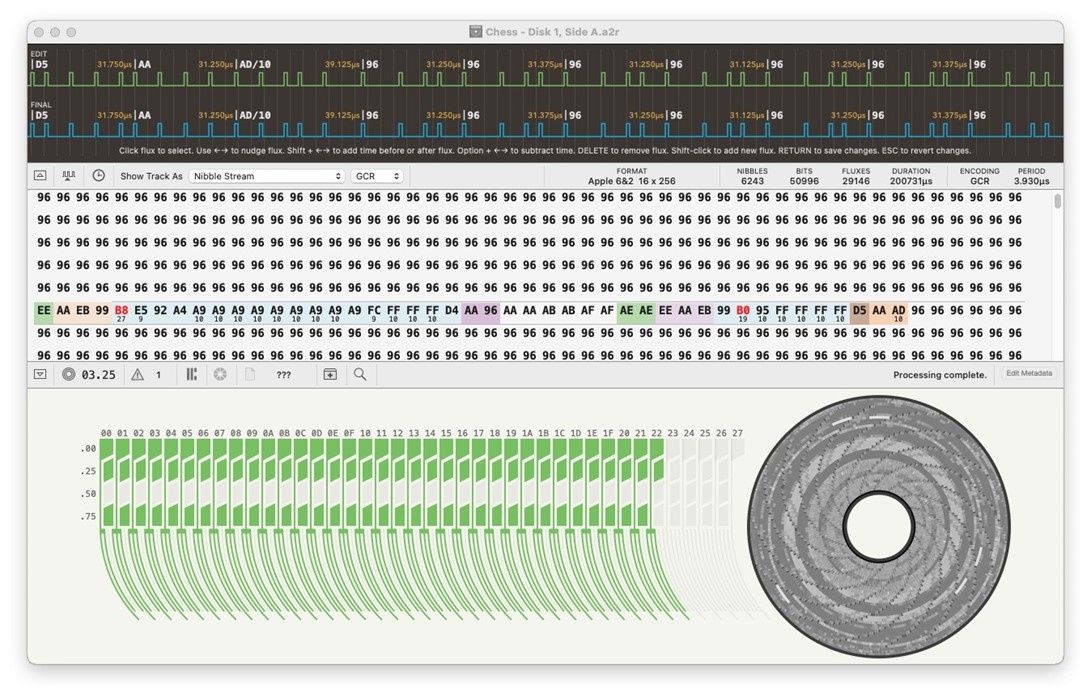Screen dimensions: 1091x698
Task: Collapse the flux editor panel icon
Action: (40, 176)
